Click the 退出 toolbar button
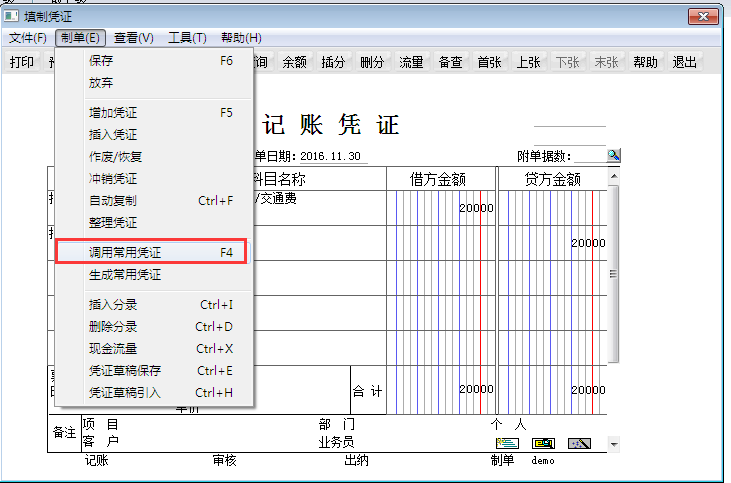The image size is (731, 483). pos(685,62)
